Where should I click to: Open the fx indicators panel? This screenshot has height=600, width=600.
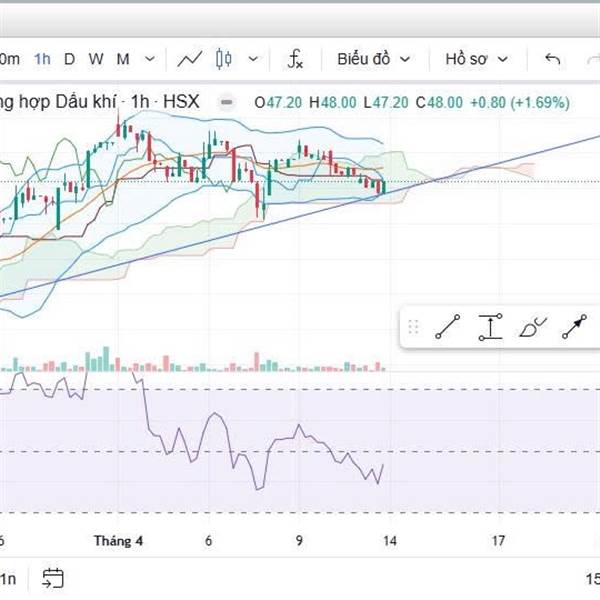click(x=295, y=59)
